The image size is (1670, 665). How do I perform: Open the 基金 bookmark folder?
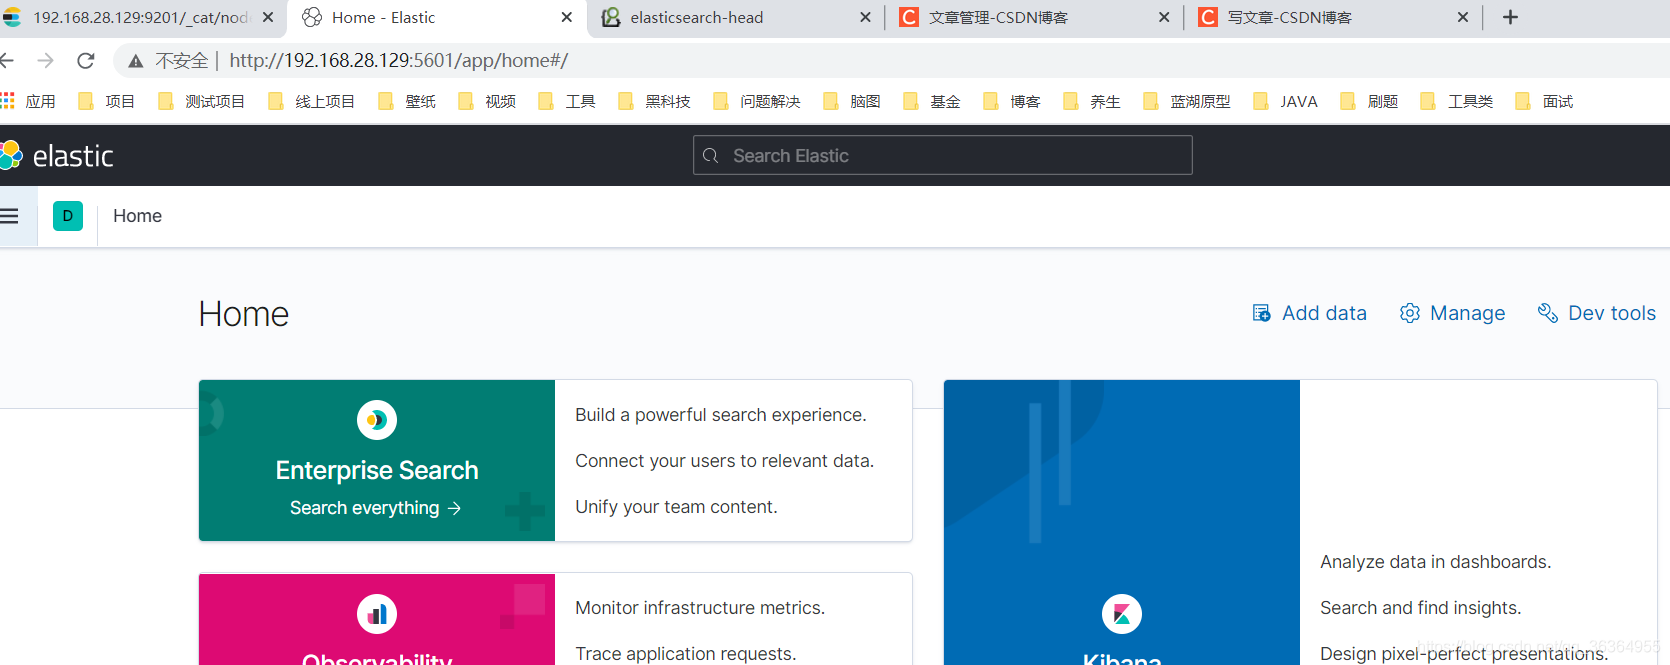click(x=932, y=101)
